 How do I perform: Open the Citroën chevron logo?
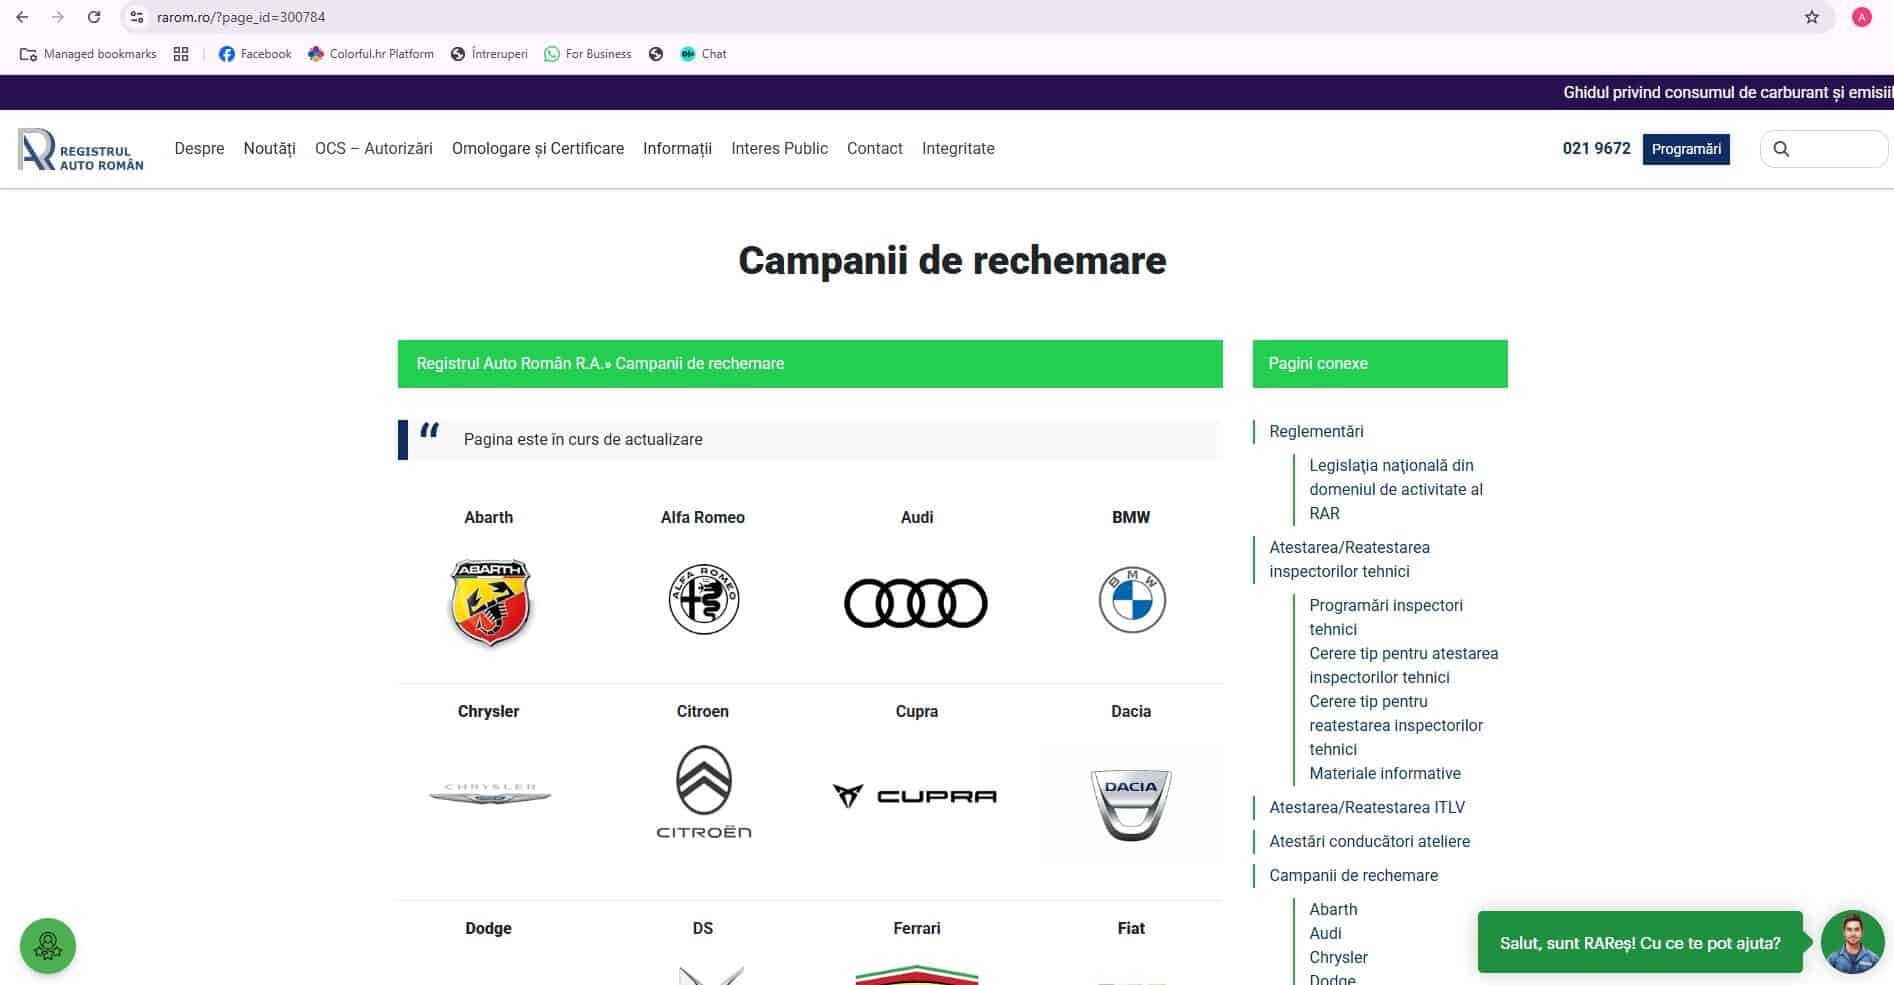tap(704, 791)
